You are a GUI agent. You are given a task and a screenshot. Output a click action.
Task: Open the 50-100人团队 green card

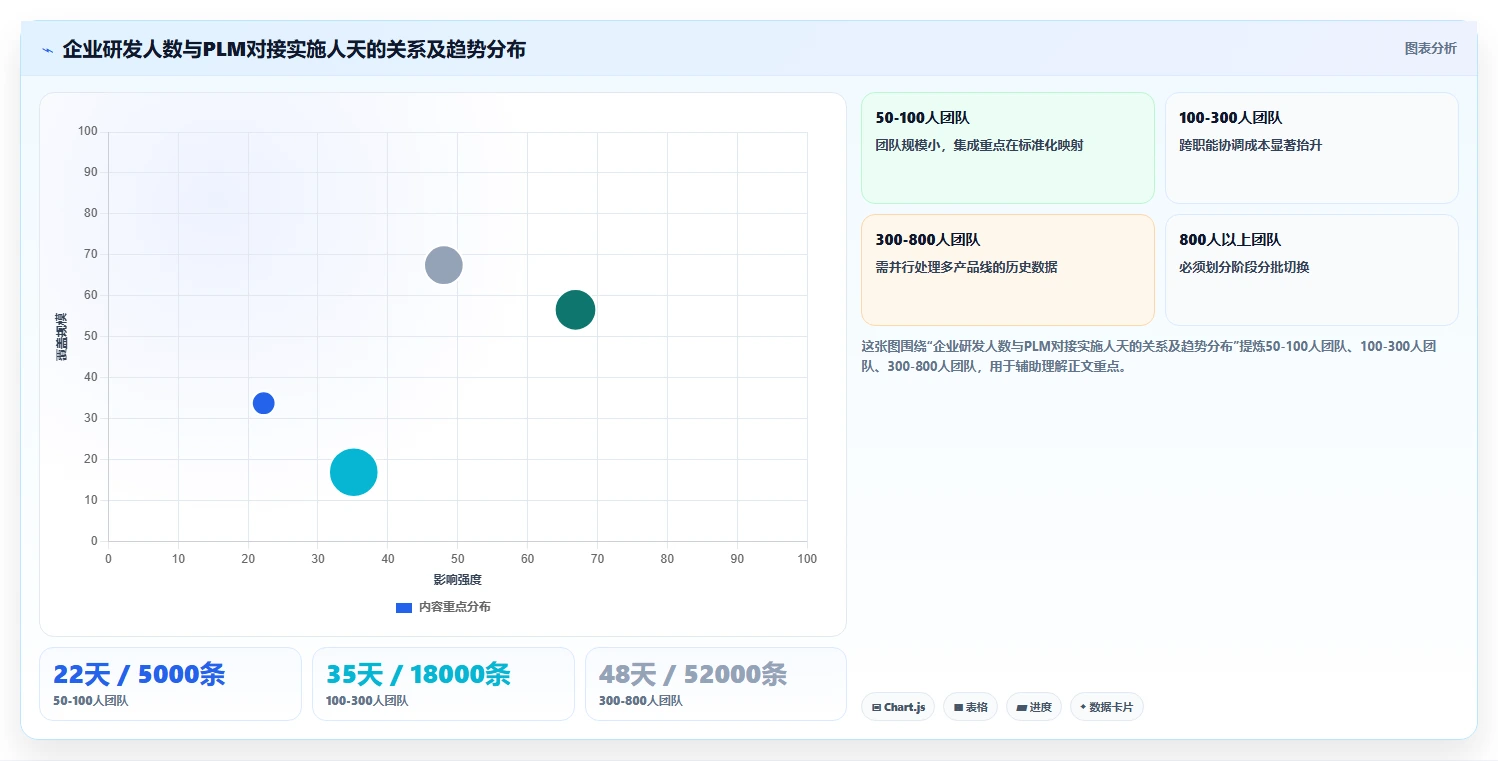(x=1007, y=148)
